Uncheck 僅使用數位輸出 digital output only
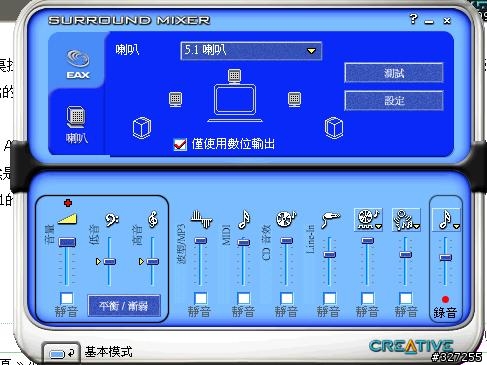The height and width of the screenshot is (365, 487). pyautogui.click(x=180, y=145)
